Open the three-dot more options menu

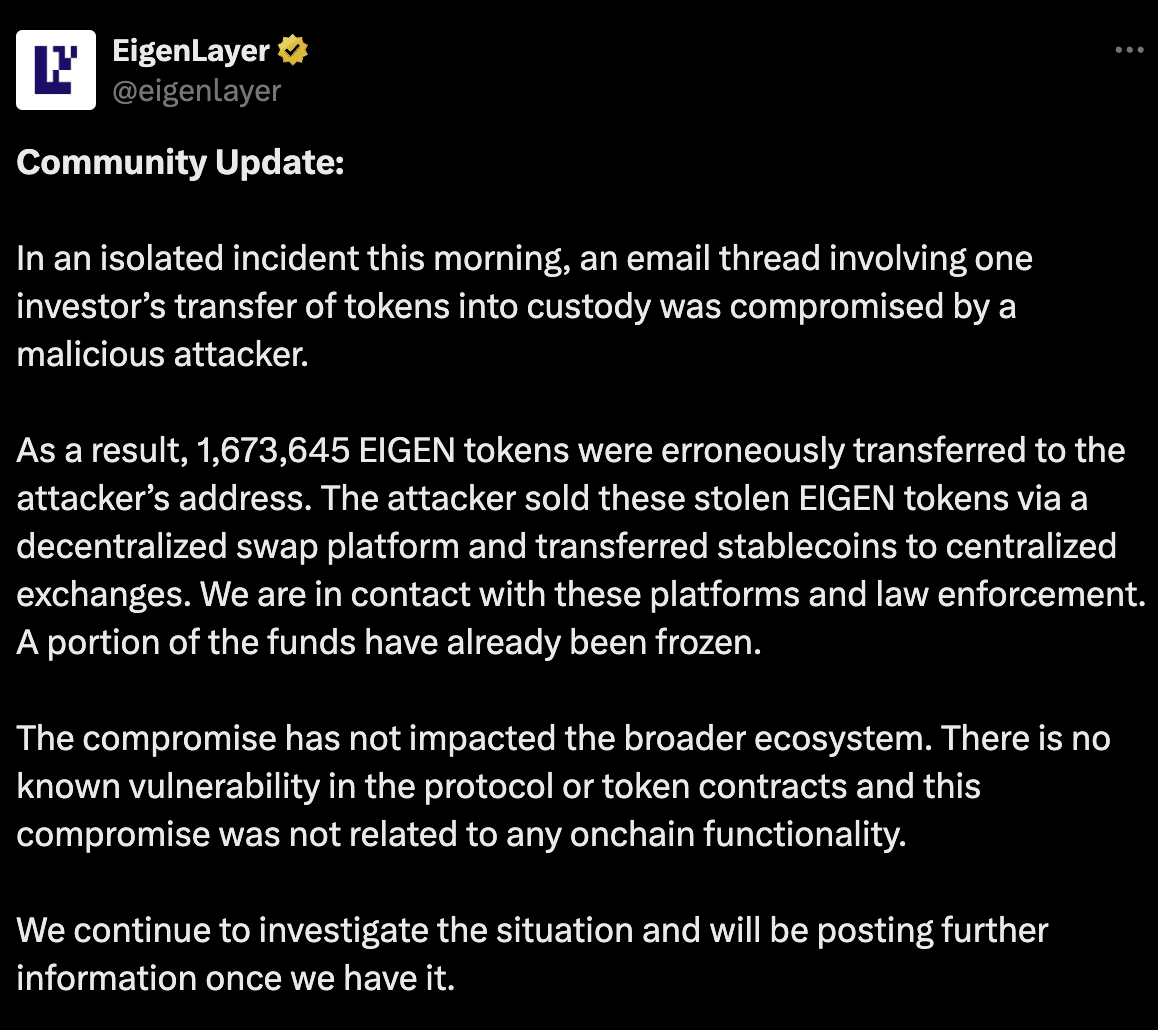click(x=1129, y=50)
